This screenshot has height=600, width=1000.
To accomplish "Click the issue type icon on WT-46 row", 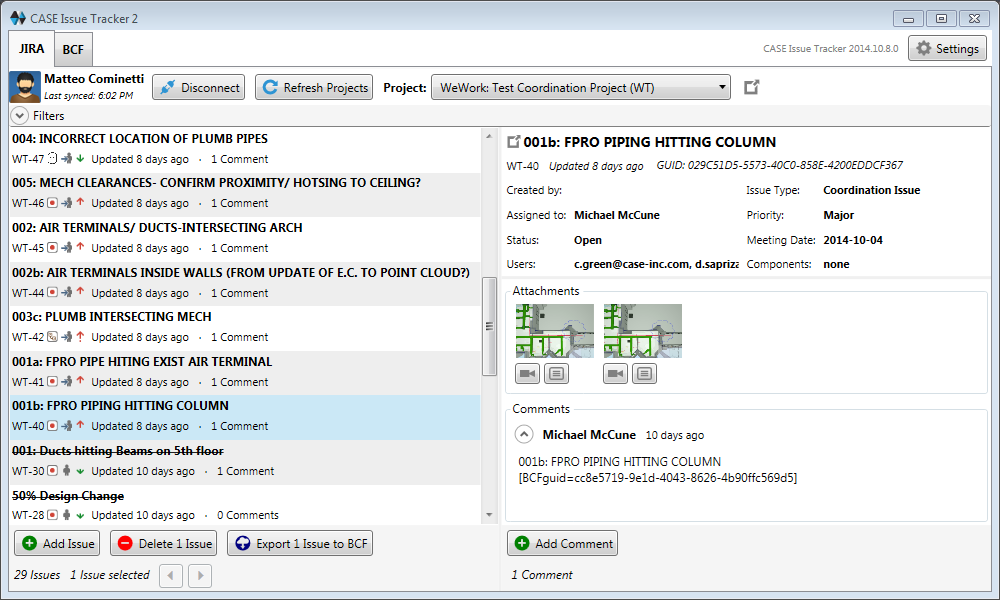I will [x=53, y=203].
